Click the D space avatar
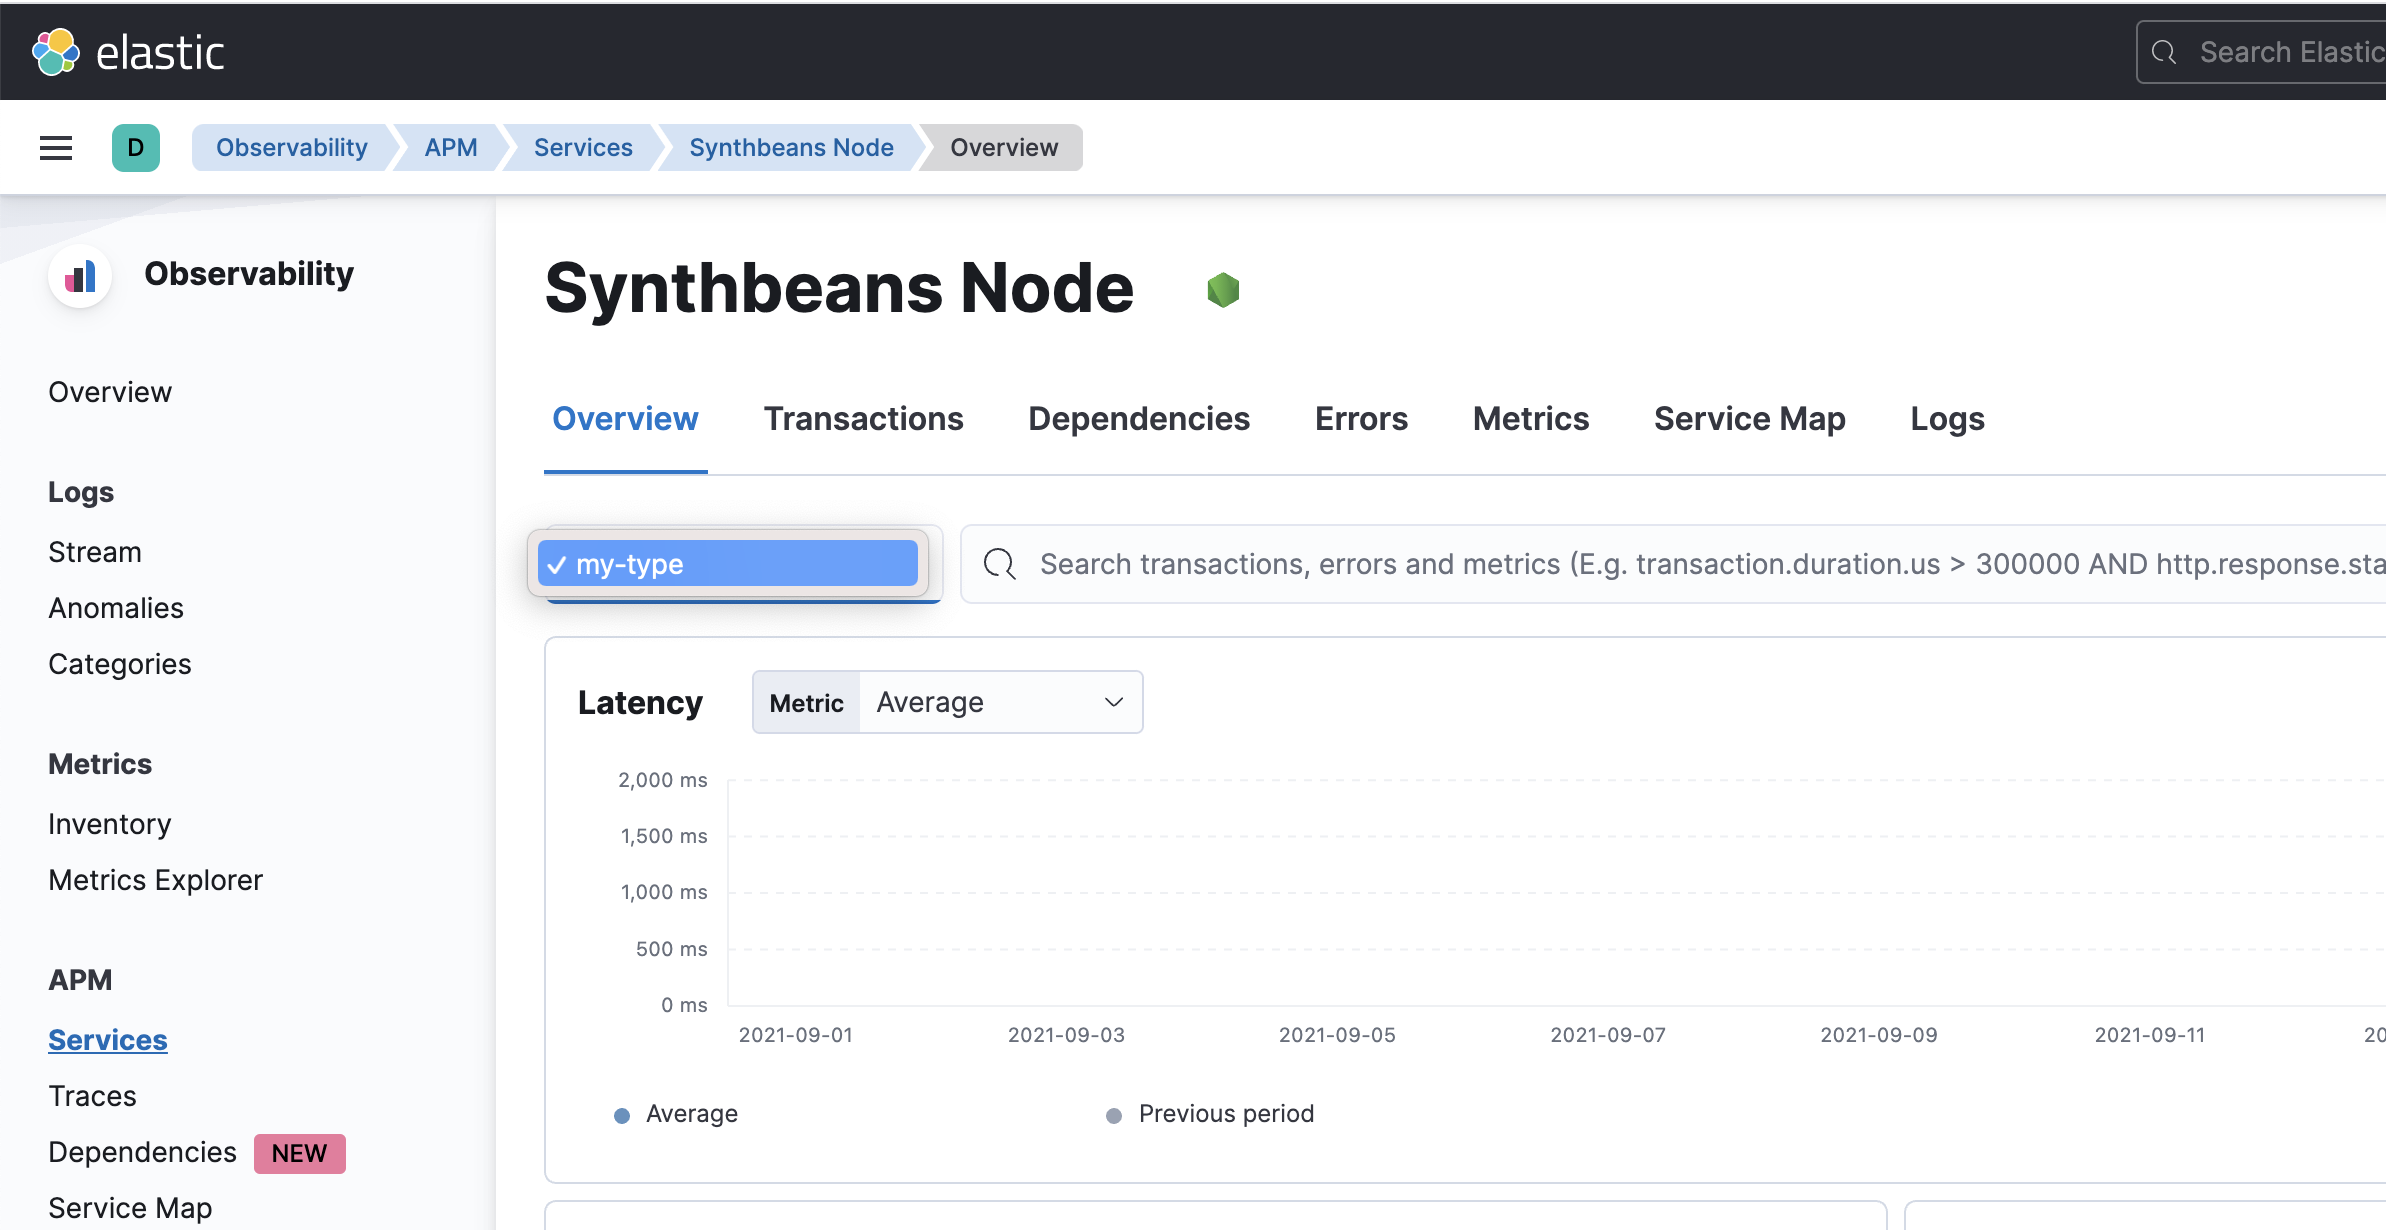Screen dimensions: 2386x1230 tap(136, 148)
